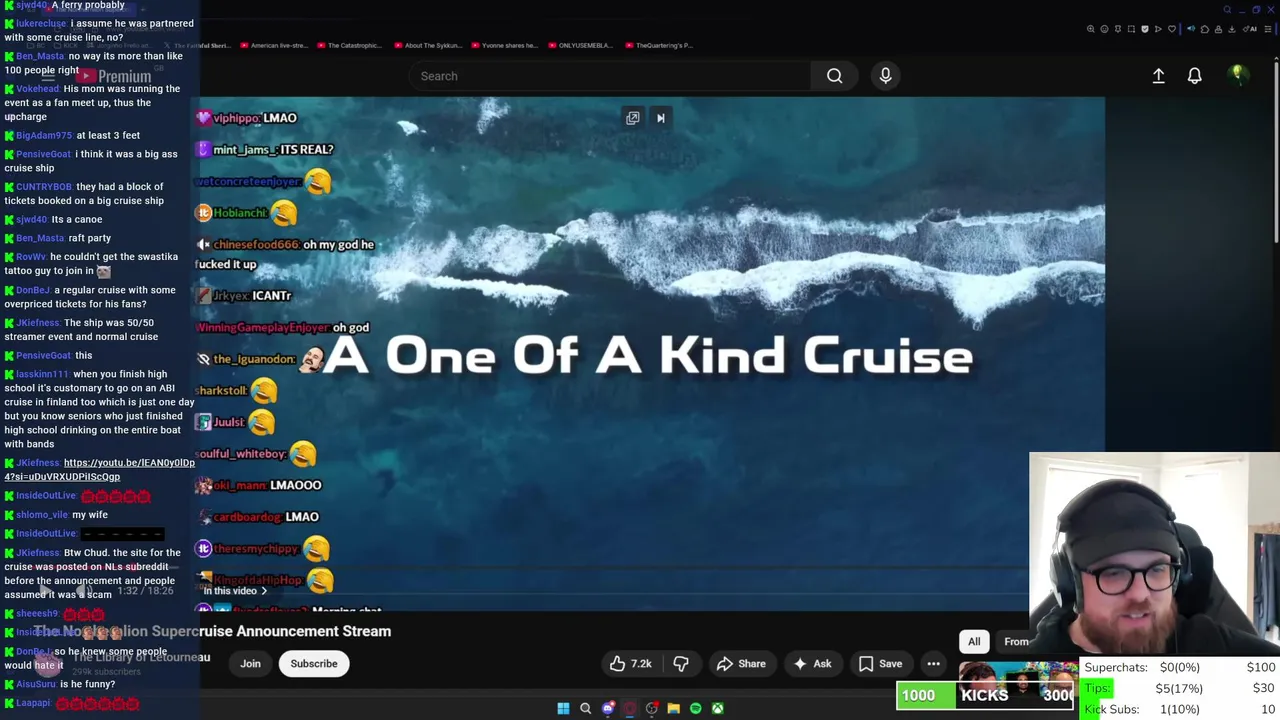Click left chat username AisuSuru
The width and height of the screenshot is (1280, 720).
(x=36, y=684)
